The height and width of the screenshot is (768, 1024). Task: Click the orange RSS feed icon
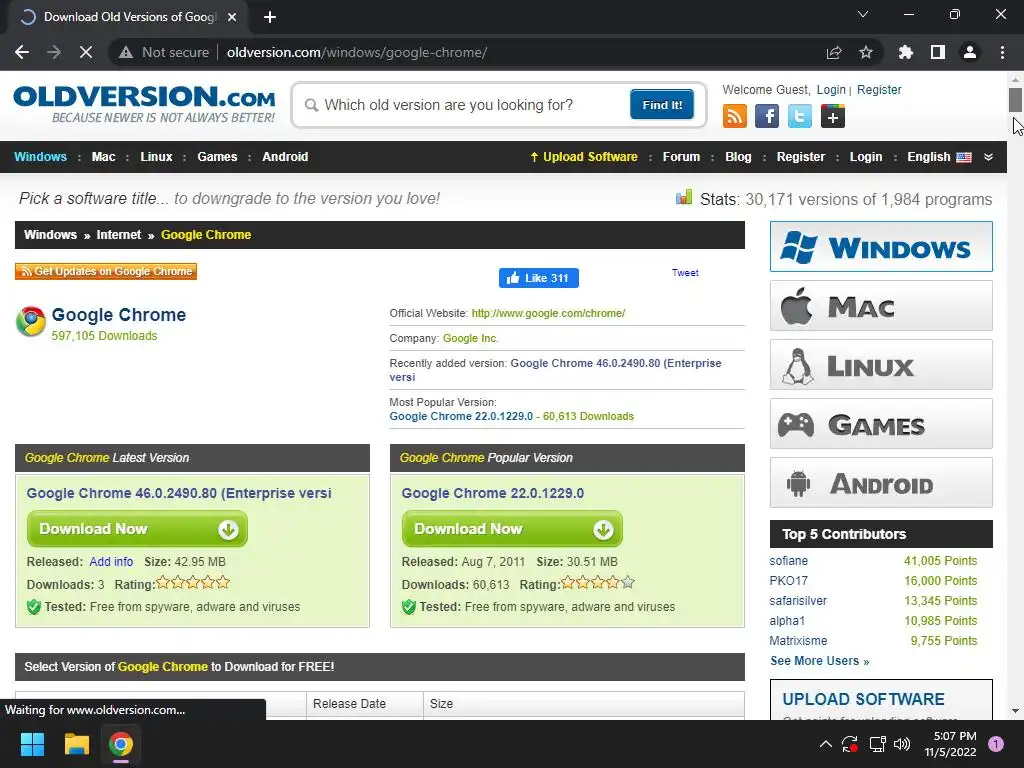(735, 116)
